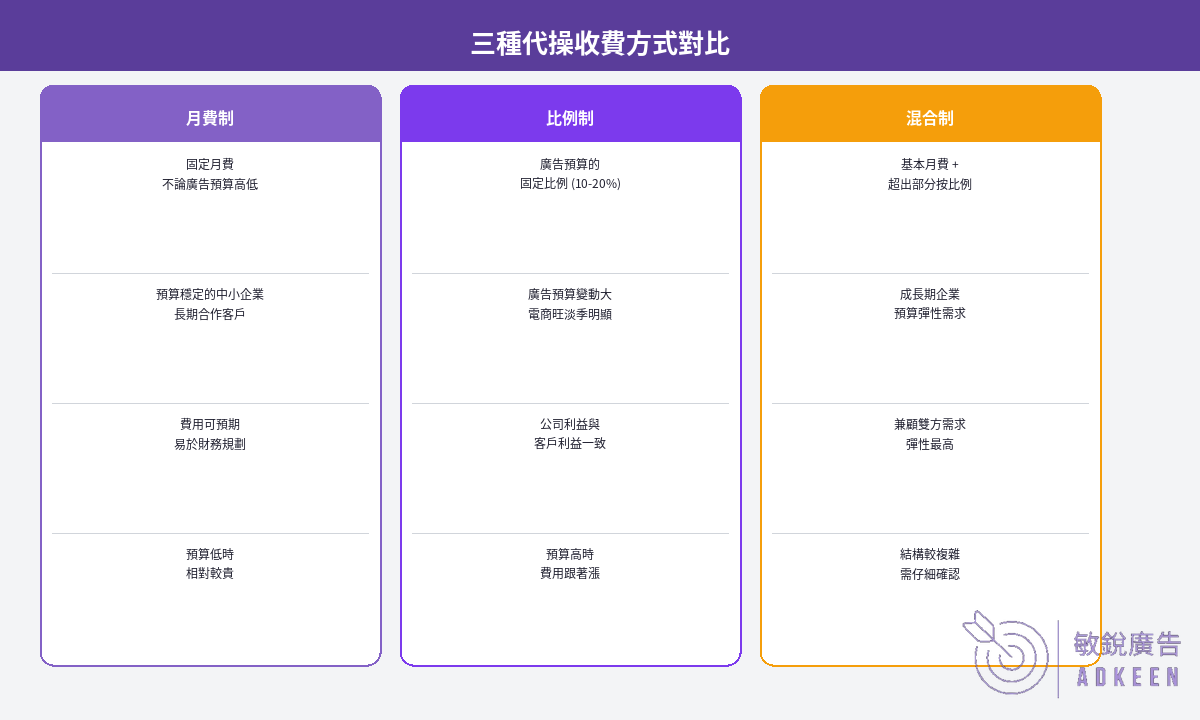The image size is (1200, 720).
Task: Click 成長期企業 text in mixed card
Action: click(x=930, y=294)
